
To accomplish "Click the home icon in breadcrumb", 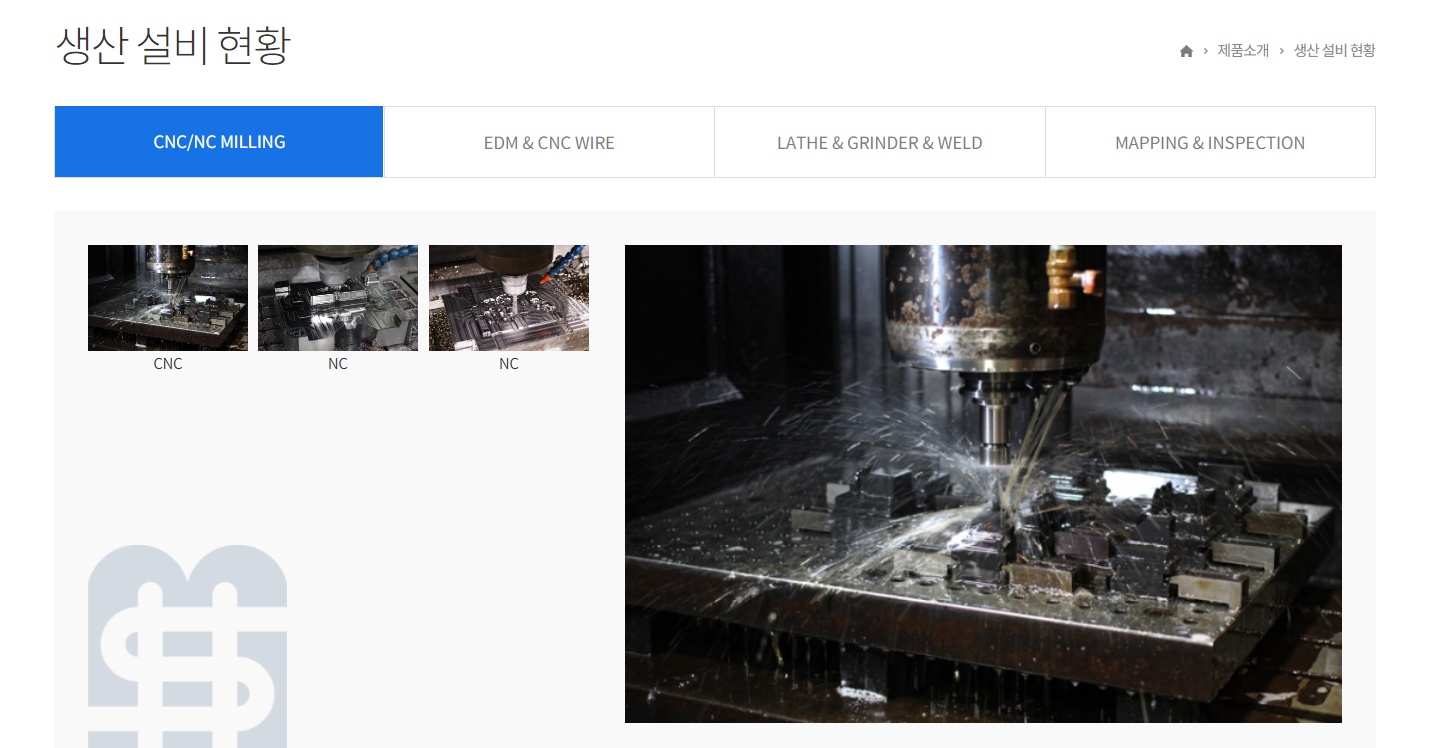I will 1186,51.
